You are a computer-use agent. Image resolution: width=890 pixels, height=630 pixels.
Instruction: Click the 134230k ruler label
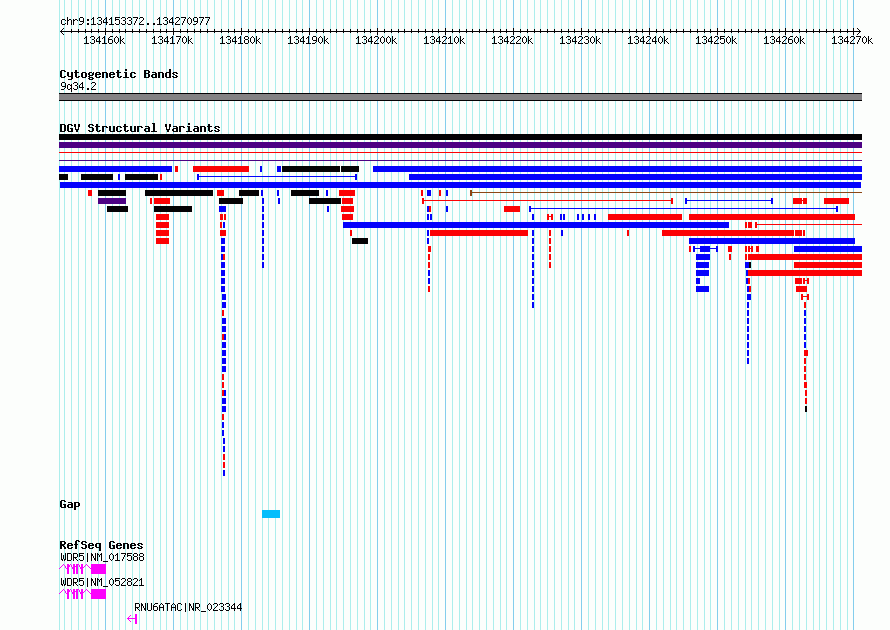click(580, 41)
